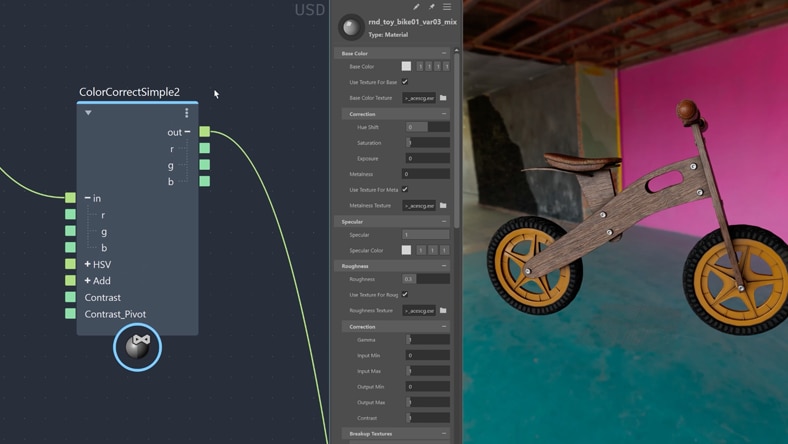This screenshot has height=444, width=788.
Task: Open the Base Color swatch
Action: [406, 66]
